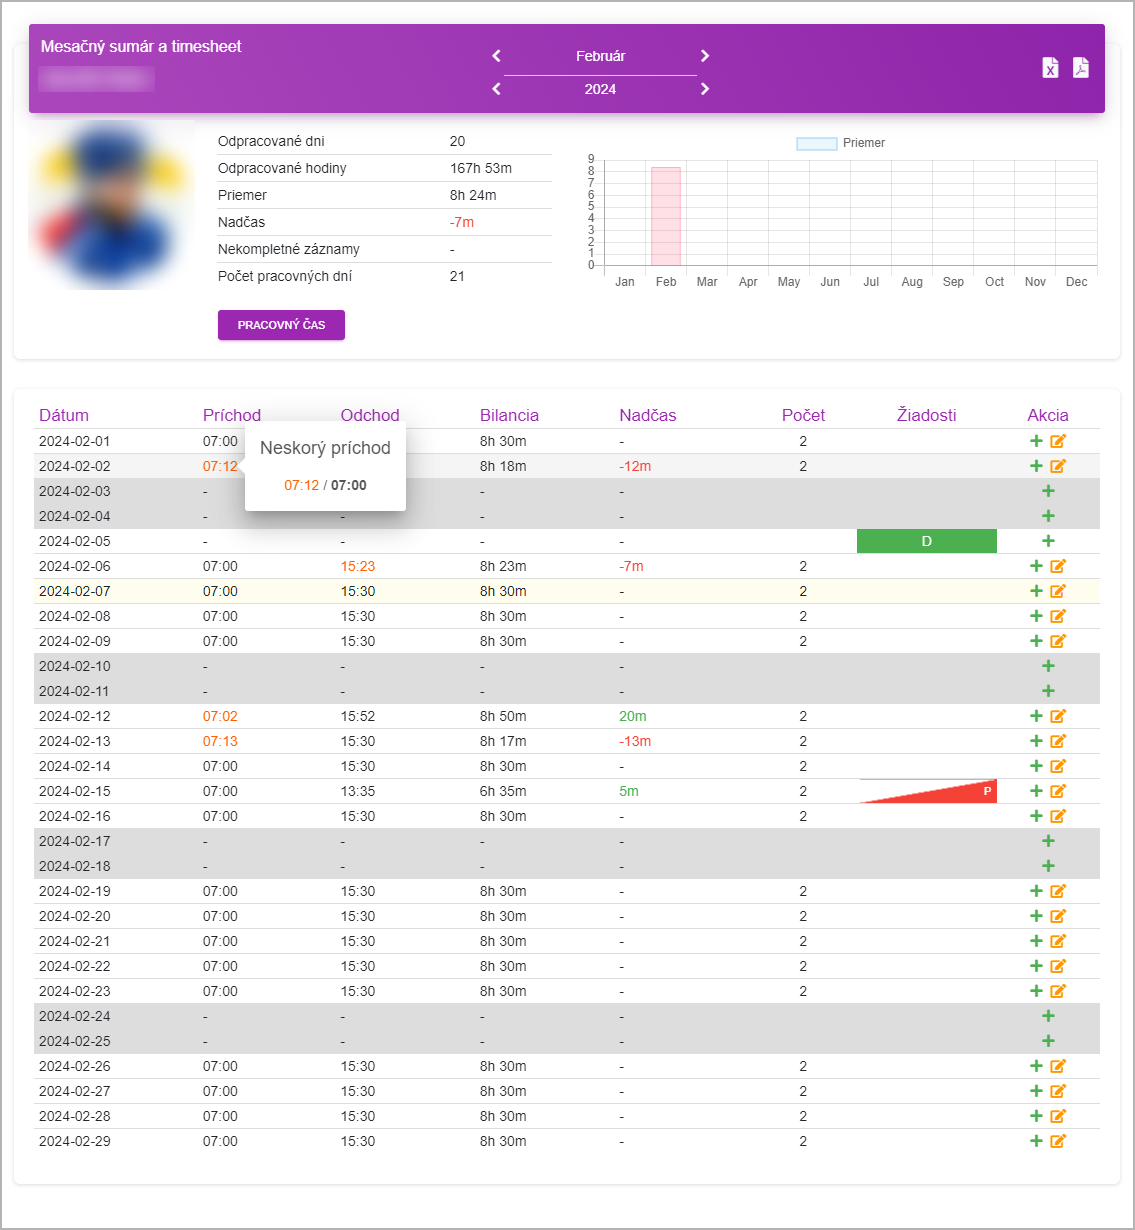Click departure 13:35 on 2024-02-15
1135x1230 pixels.
(358, 791)
